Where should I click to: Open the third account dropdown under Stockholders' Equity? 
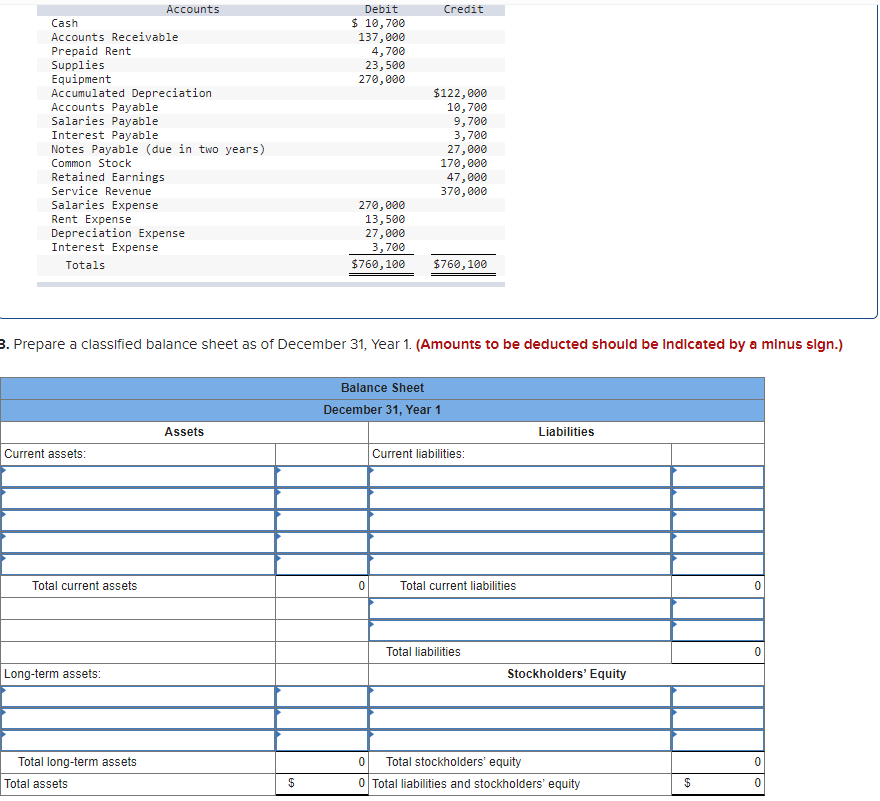[x=520, y=740]
